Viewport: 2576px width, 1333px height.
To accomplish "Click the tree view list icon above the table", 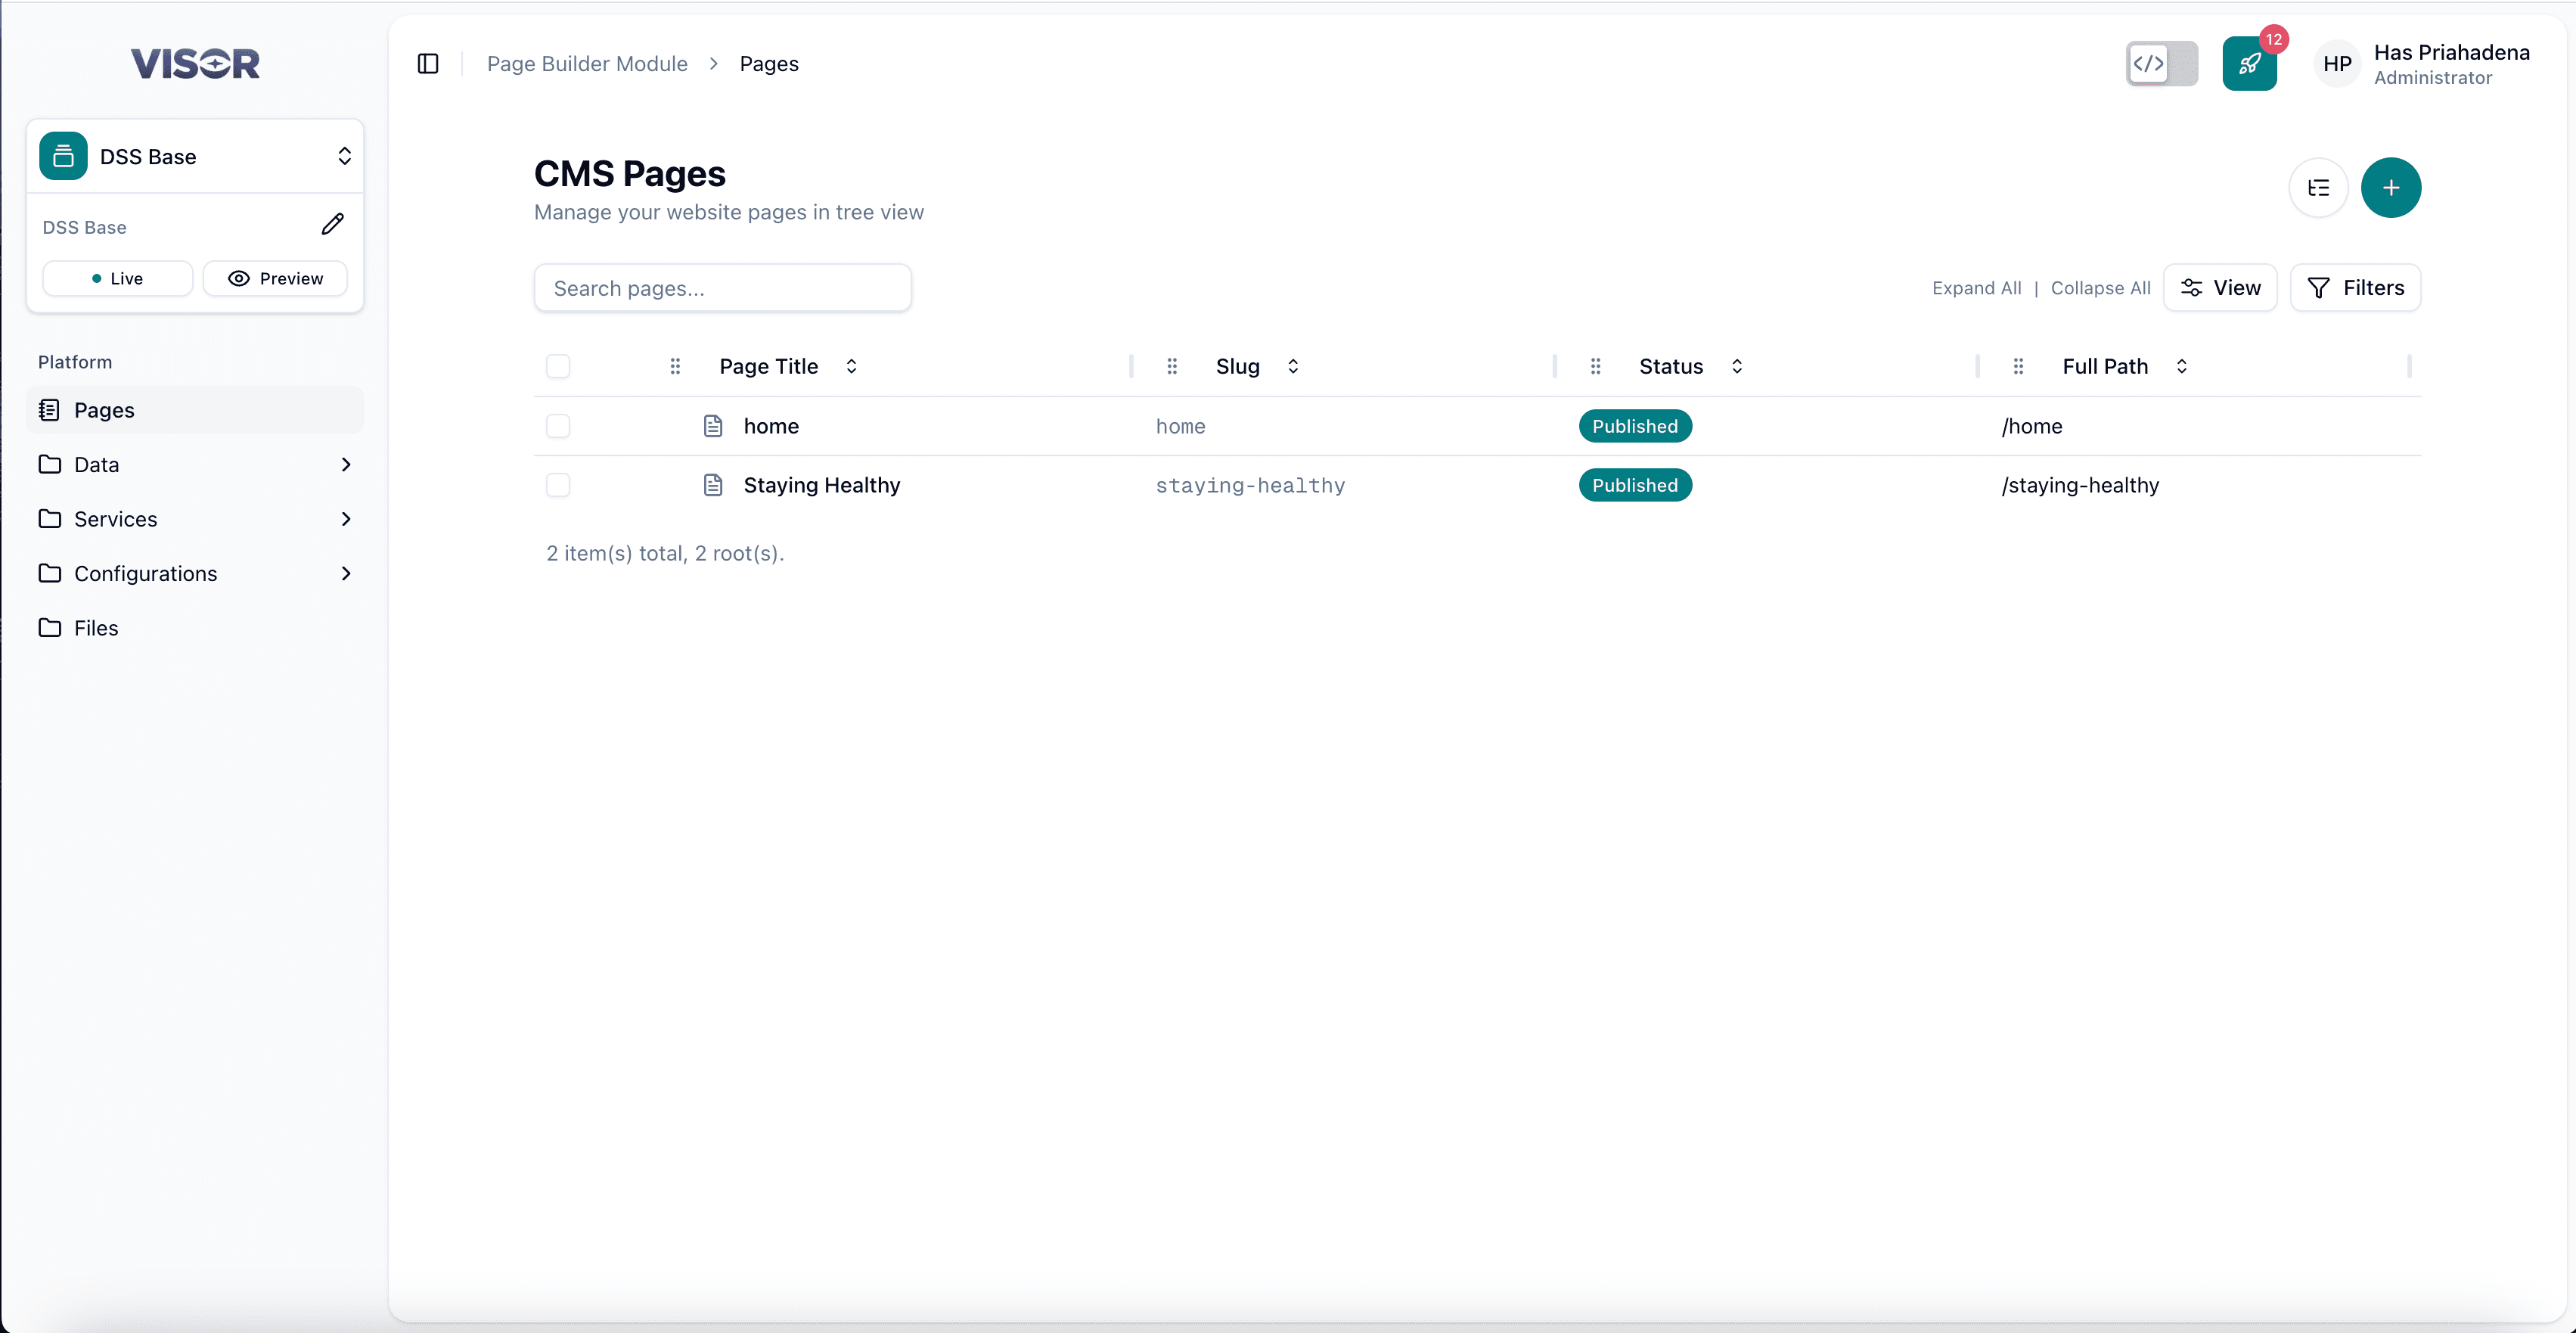I will coord(2318,188).
